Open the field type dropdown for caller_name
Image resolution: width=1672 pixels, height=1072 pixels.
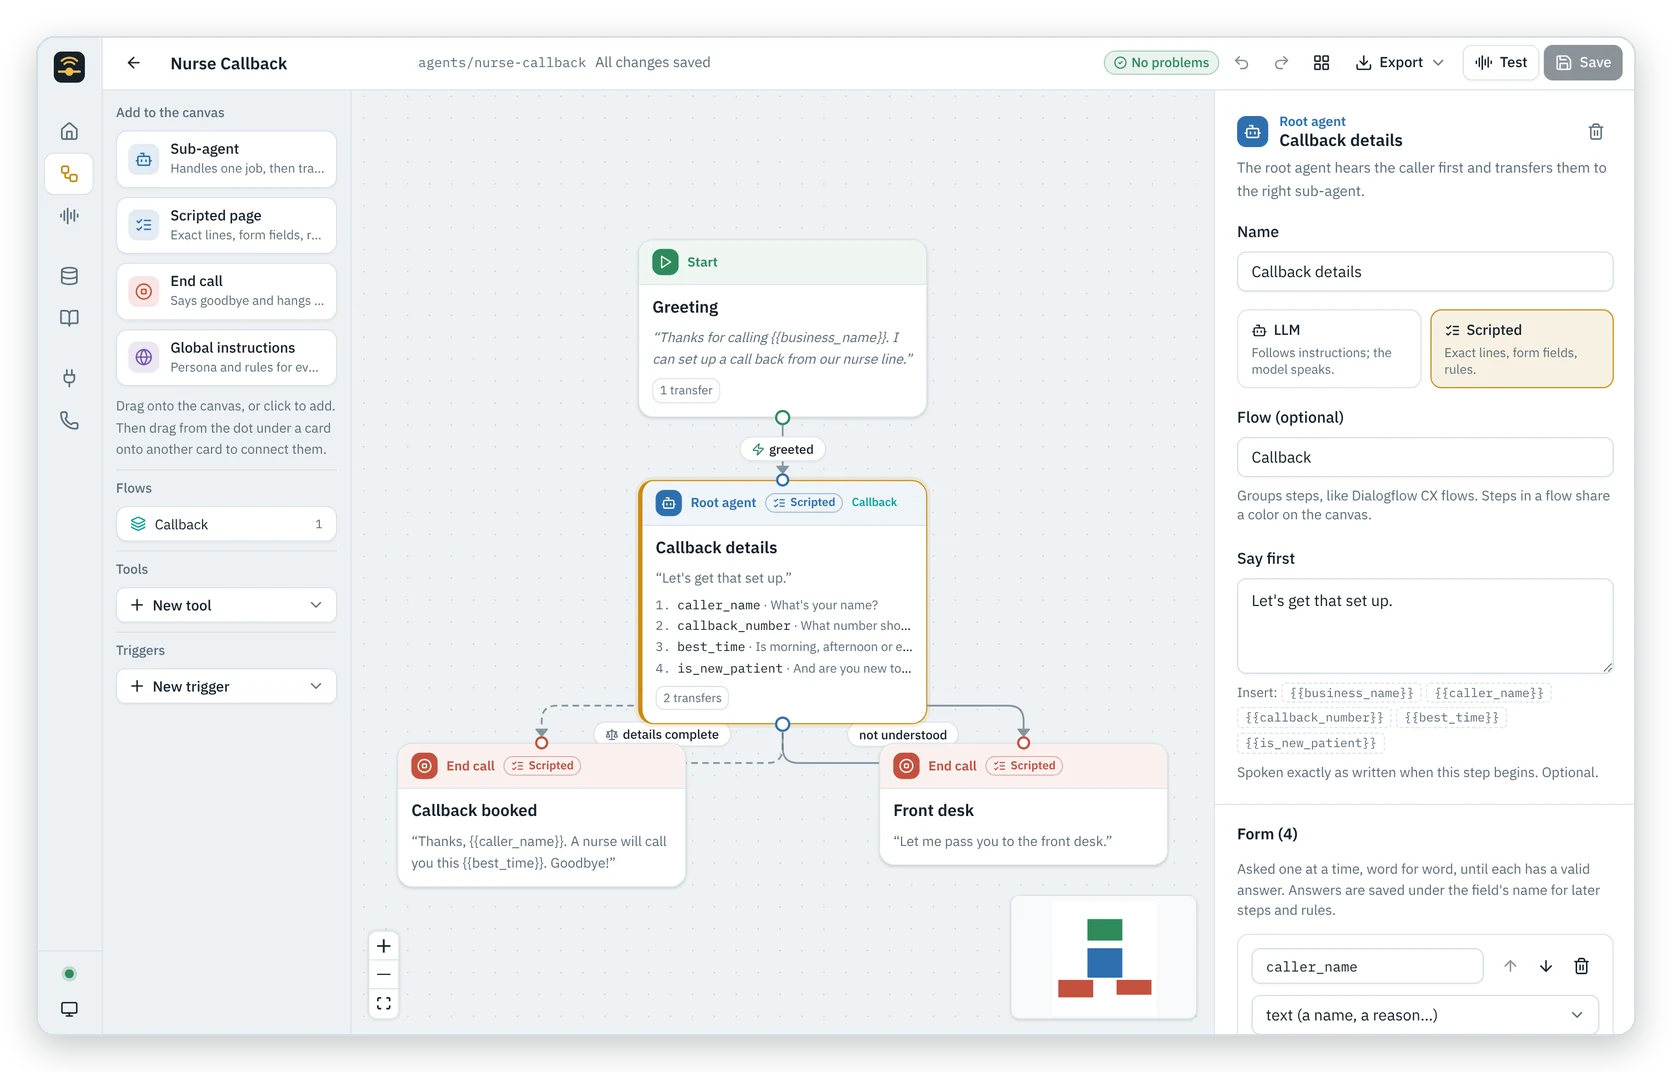pos(1425,1015)
